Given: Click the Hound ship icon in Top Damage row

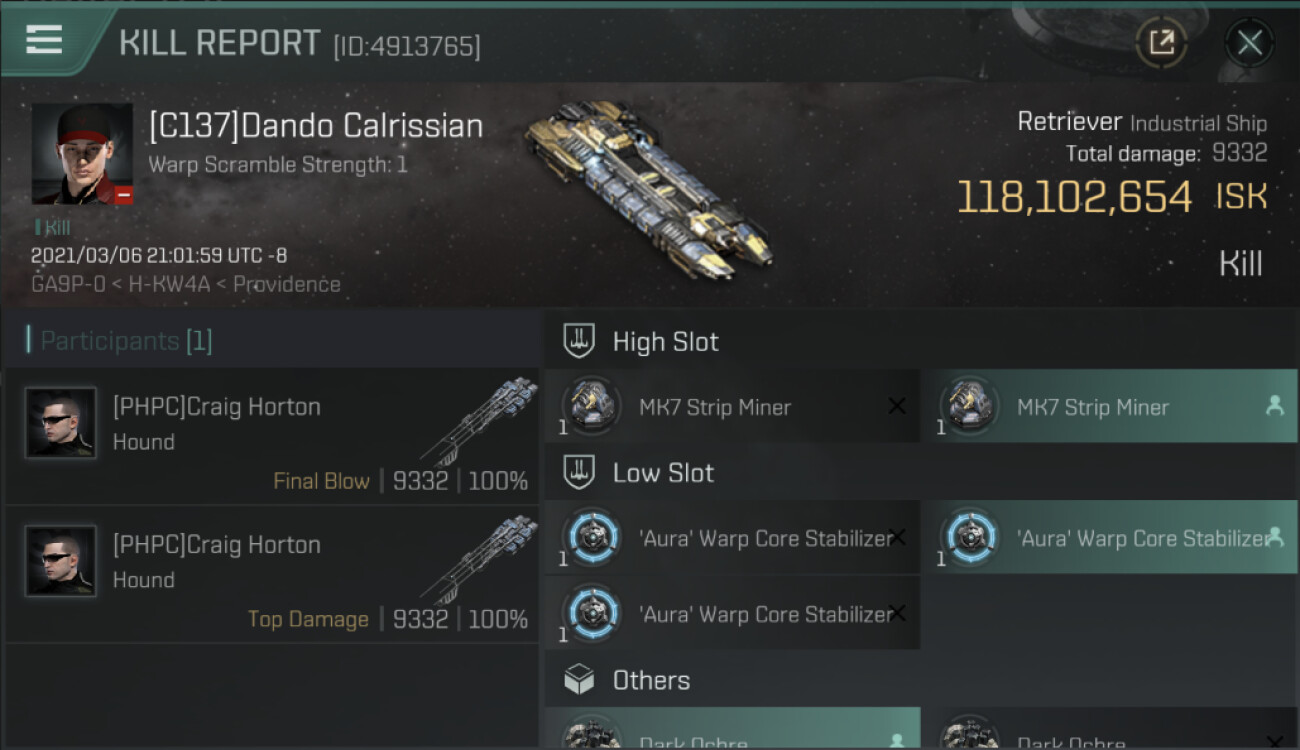Looking at the screenshot, I should point(478,560).
